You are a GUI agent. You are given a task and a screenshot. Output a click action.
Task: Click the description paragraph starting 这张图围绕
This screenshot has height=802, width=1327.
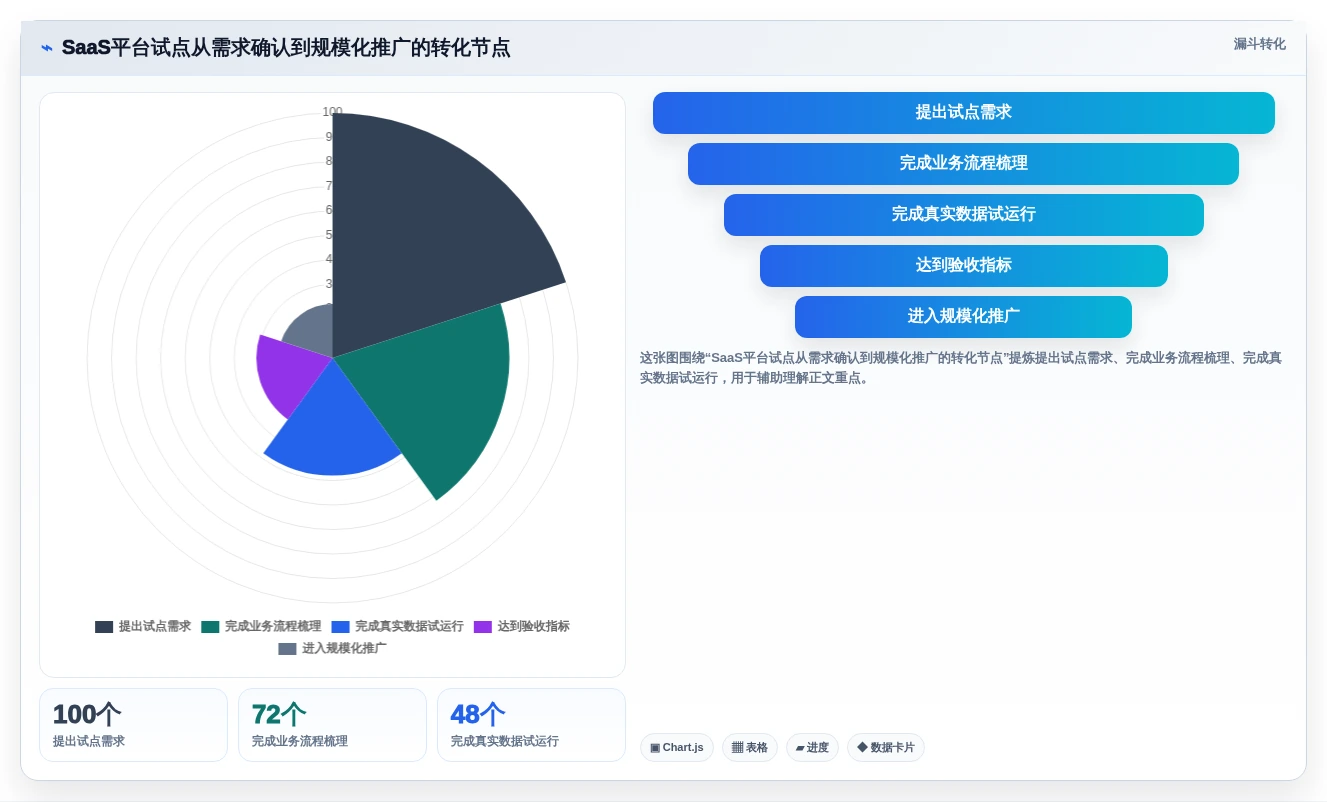[961, 368]
